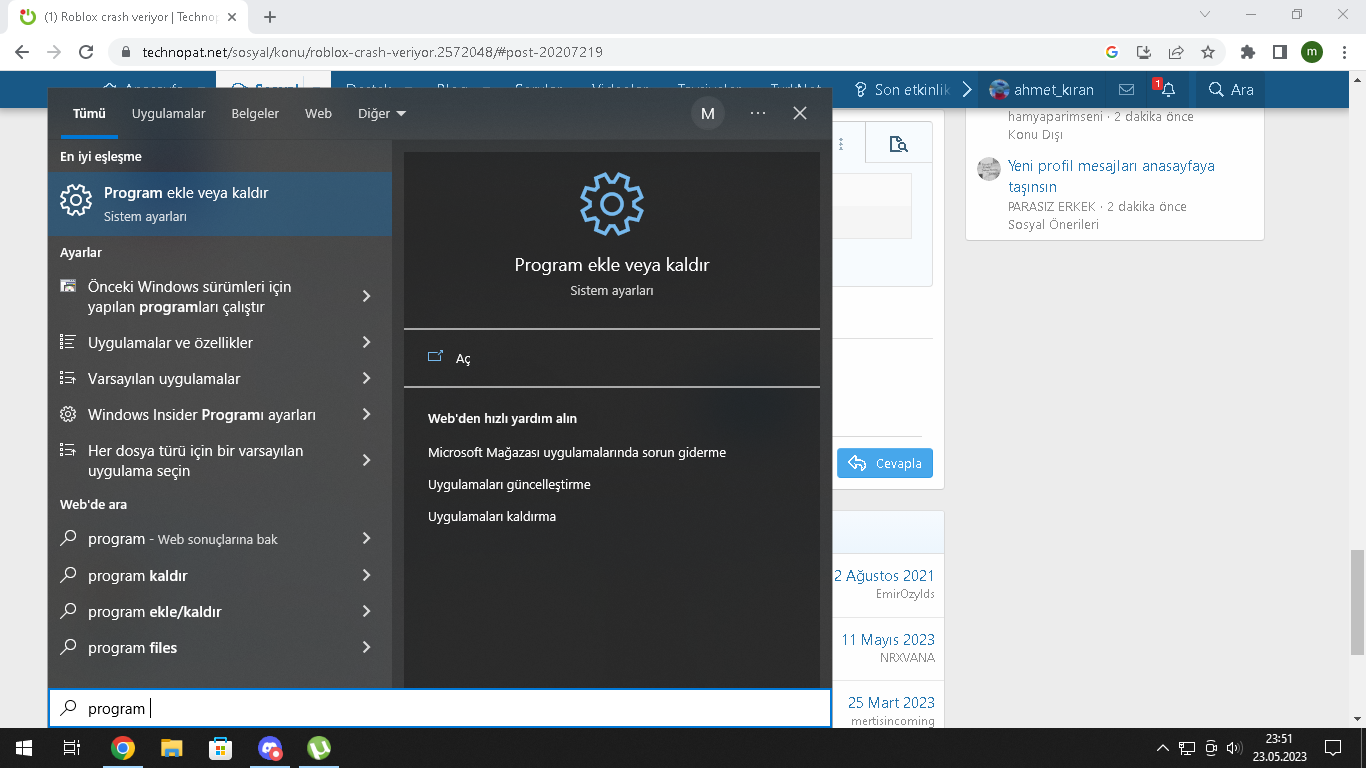Open the Technopat notifications bell
The image size is (1366, 768).
(1167, 90)
